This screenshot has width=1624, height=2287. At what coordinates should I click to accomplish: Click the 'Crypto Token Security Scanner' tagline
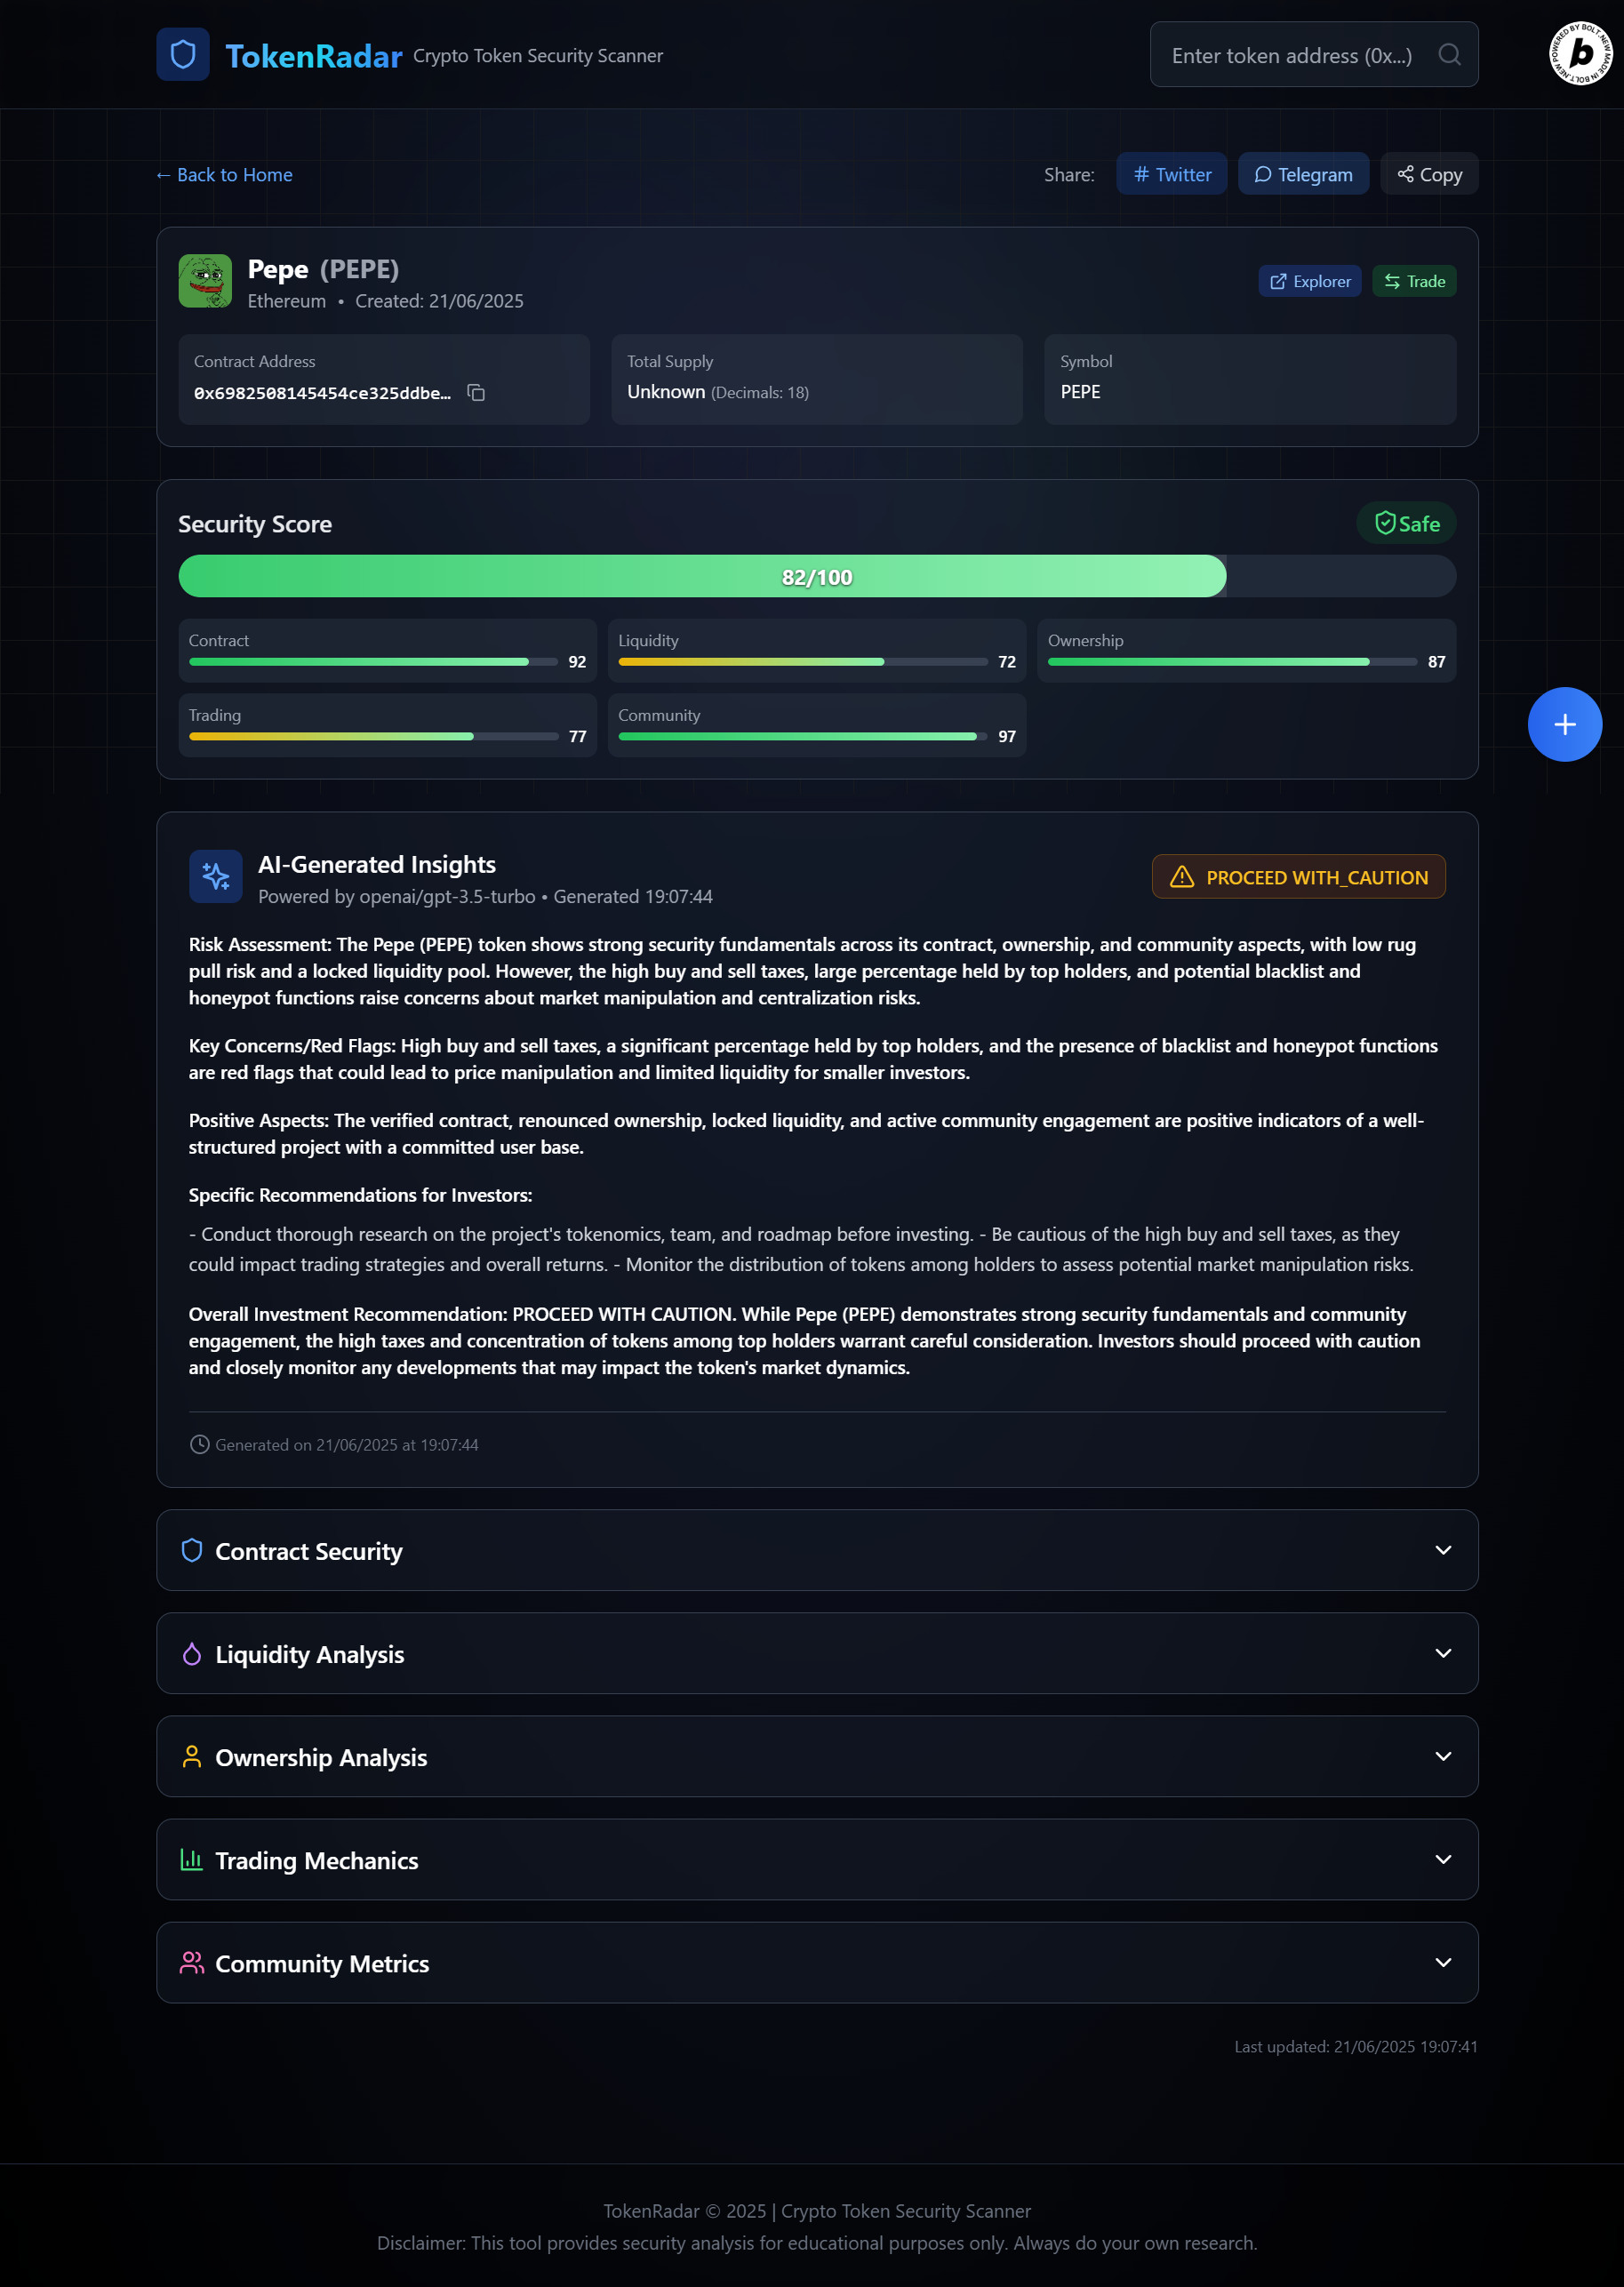pyautogui.click(x=538, y=56)
